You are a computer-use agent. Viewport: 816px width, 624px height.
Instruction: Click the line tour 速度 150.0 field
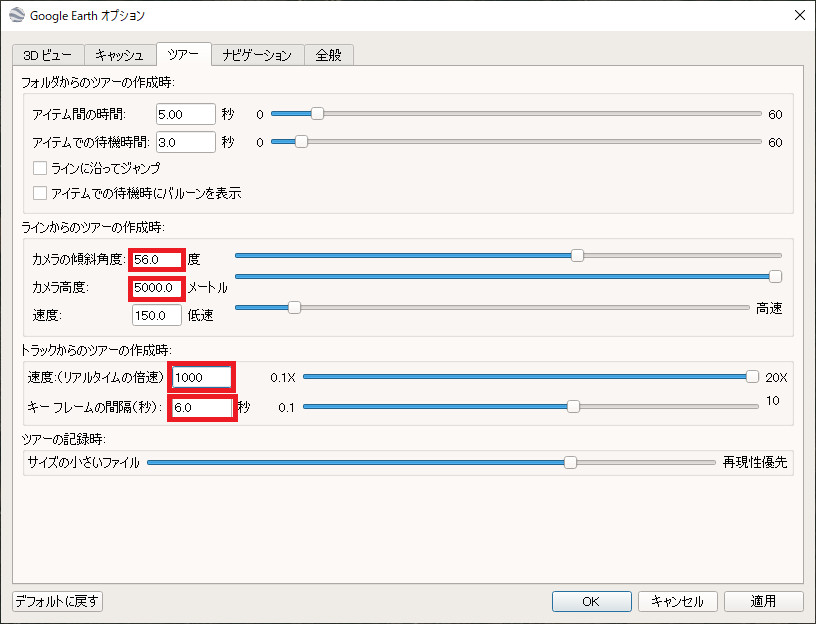[x=157, y=315]
